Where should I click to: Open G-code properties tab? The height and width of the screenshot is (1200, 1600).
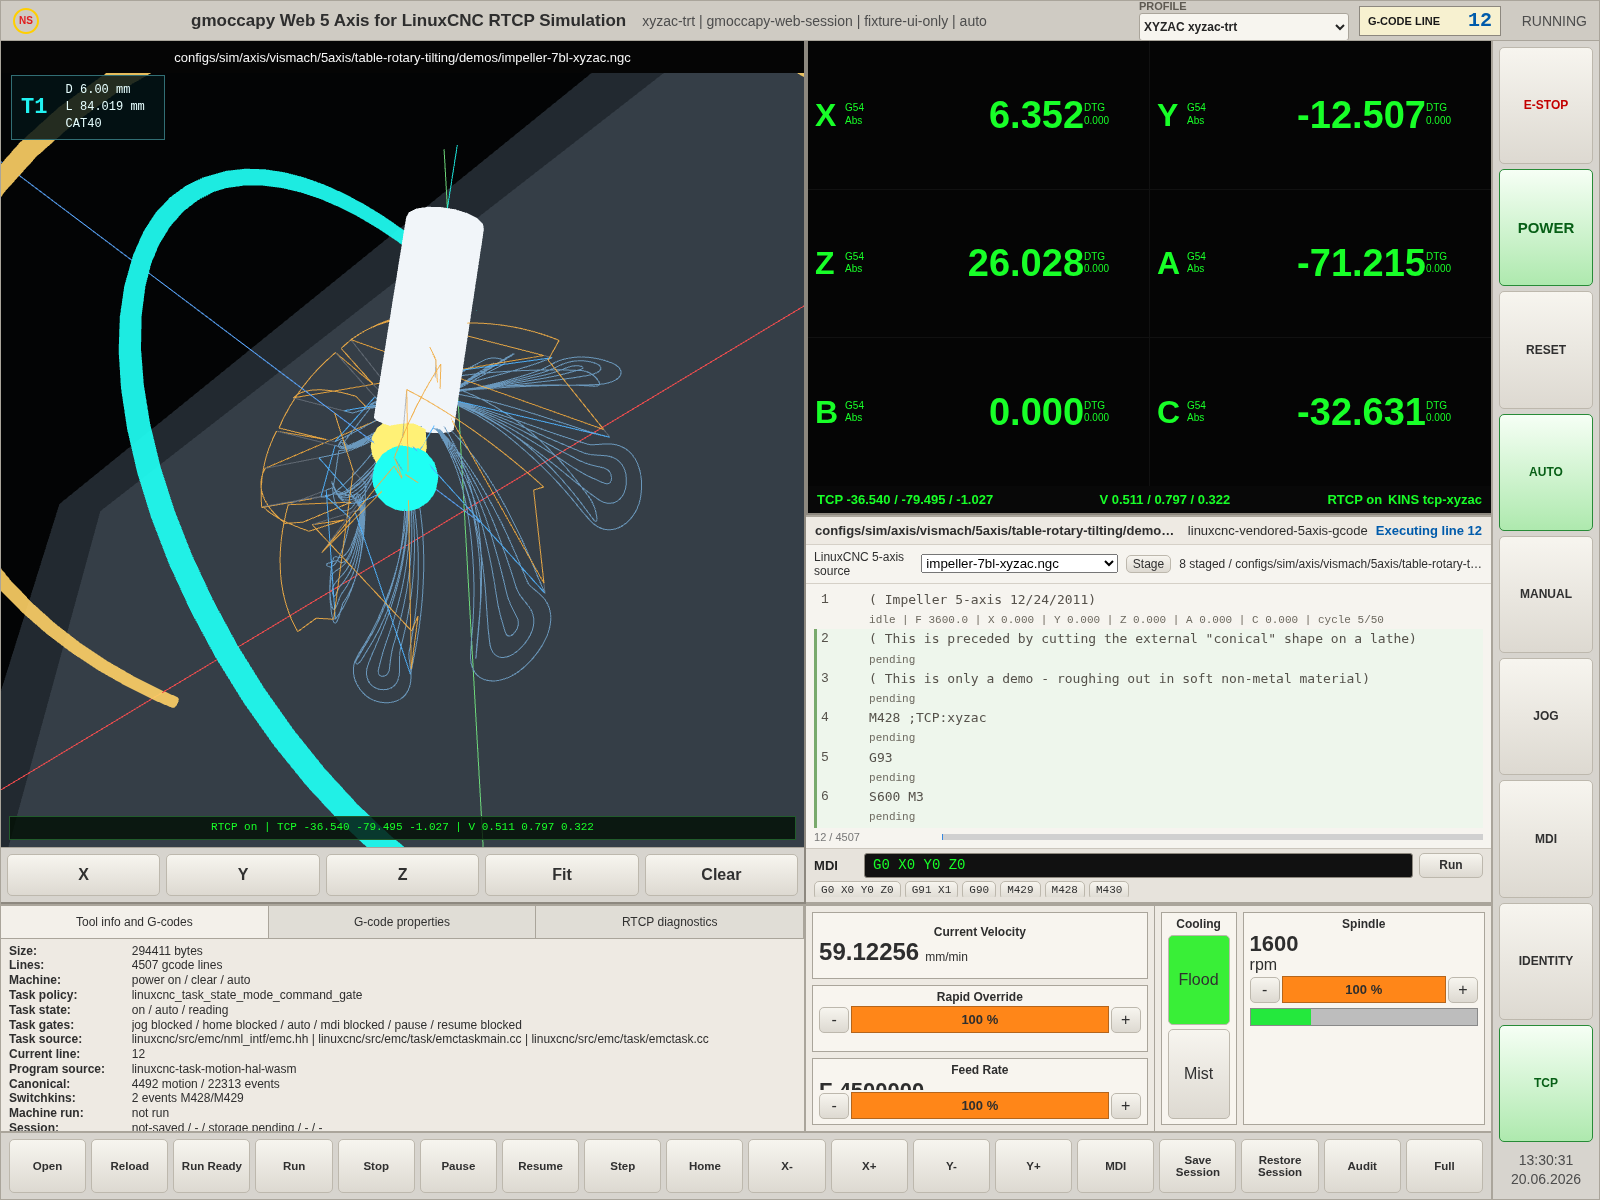tap(402, 922)
